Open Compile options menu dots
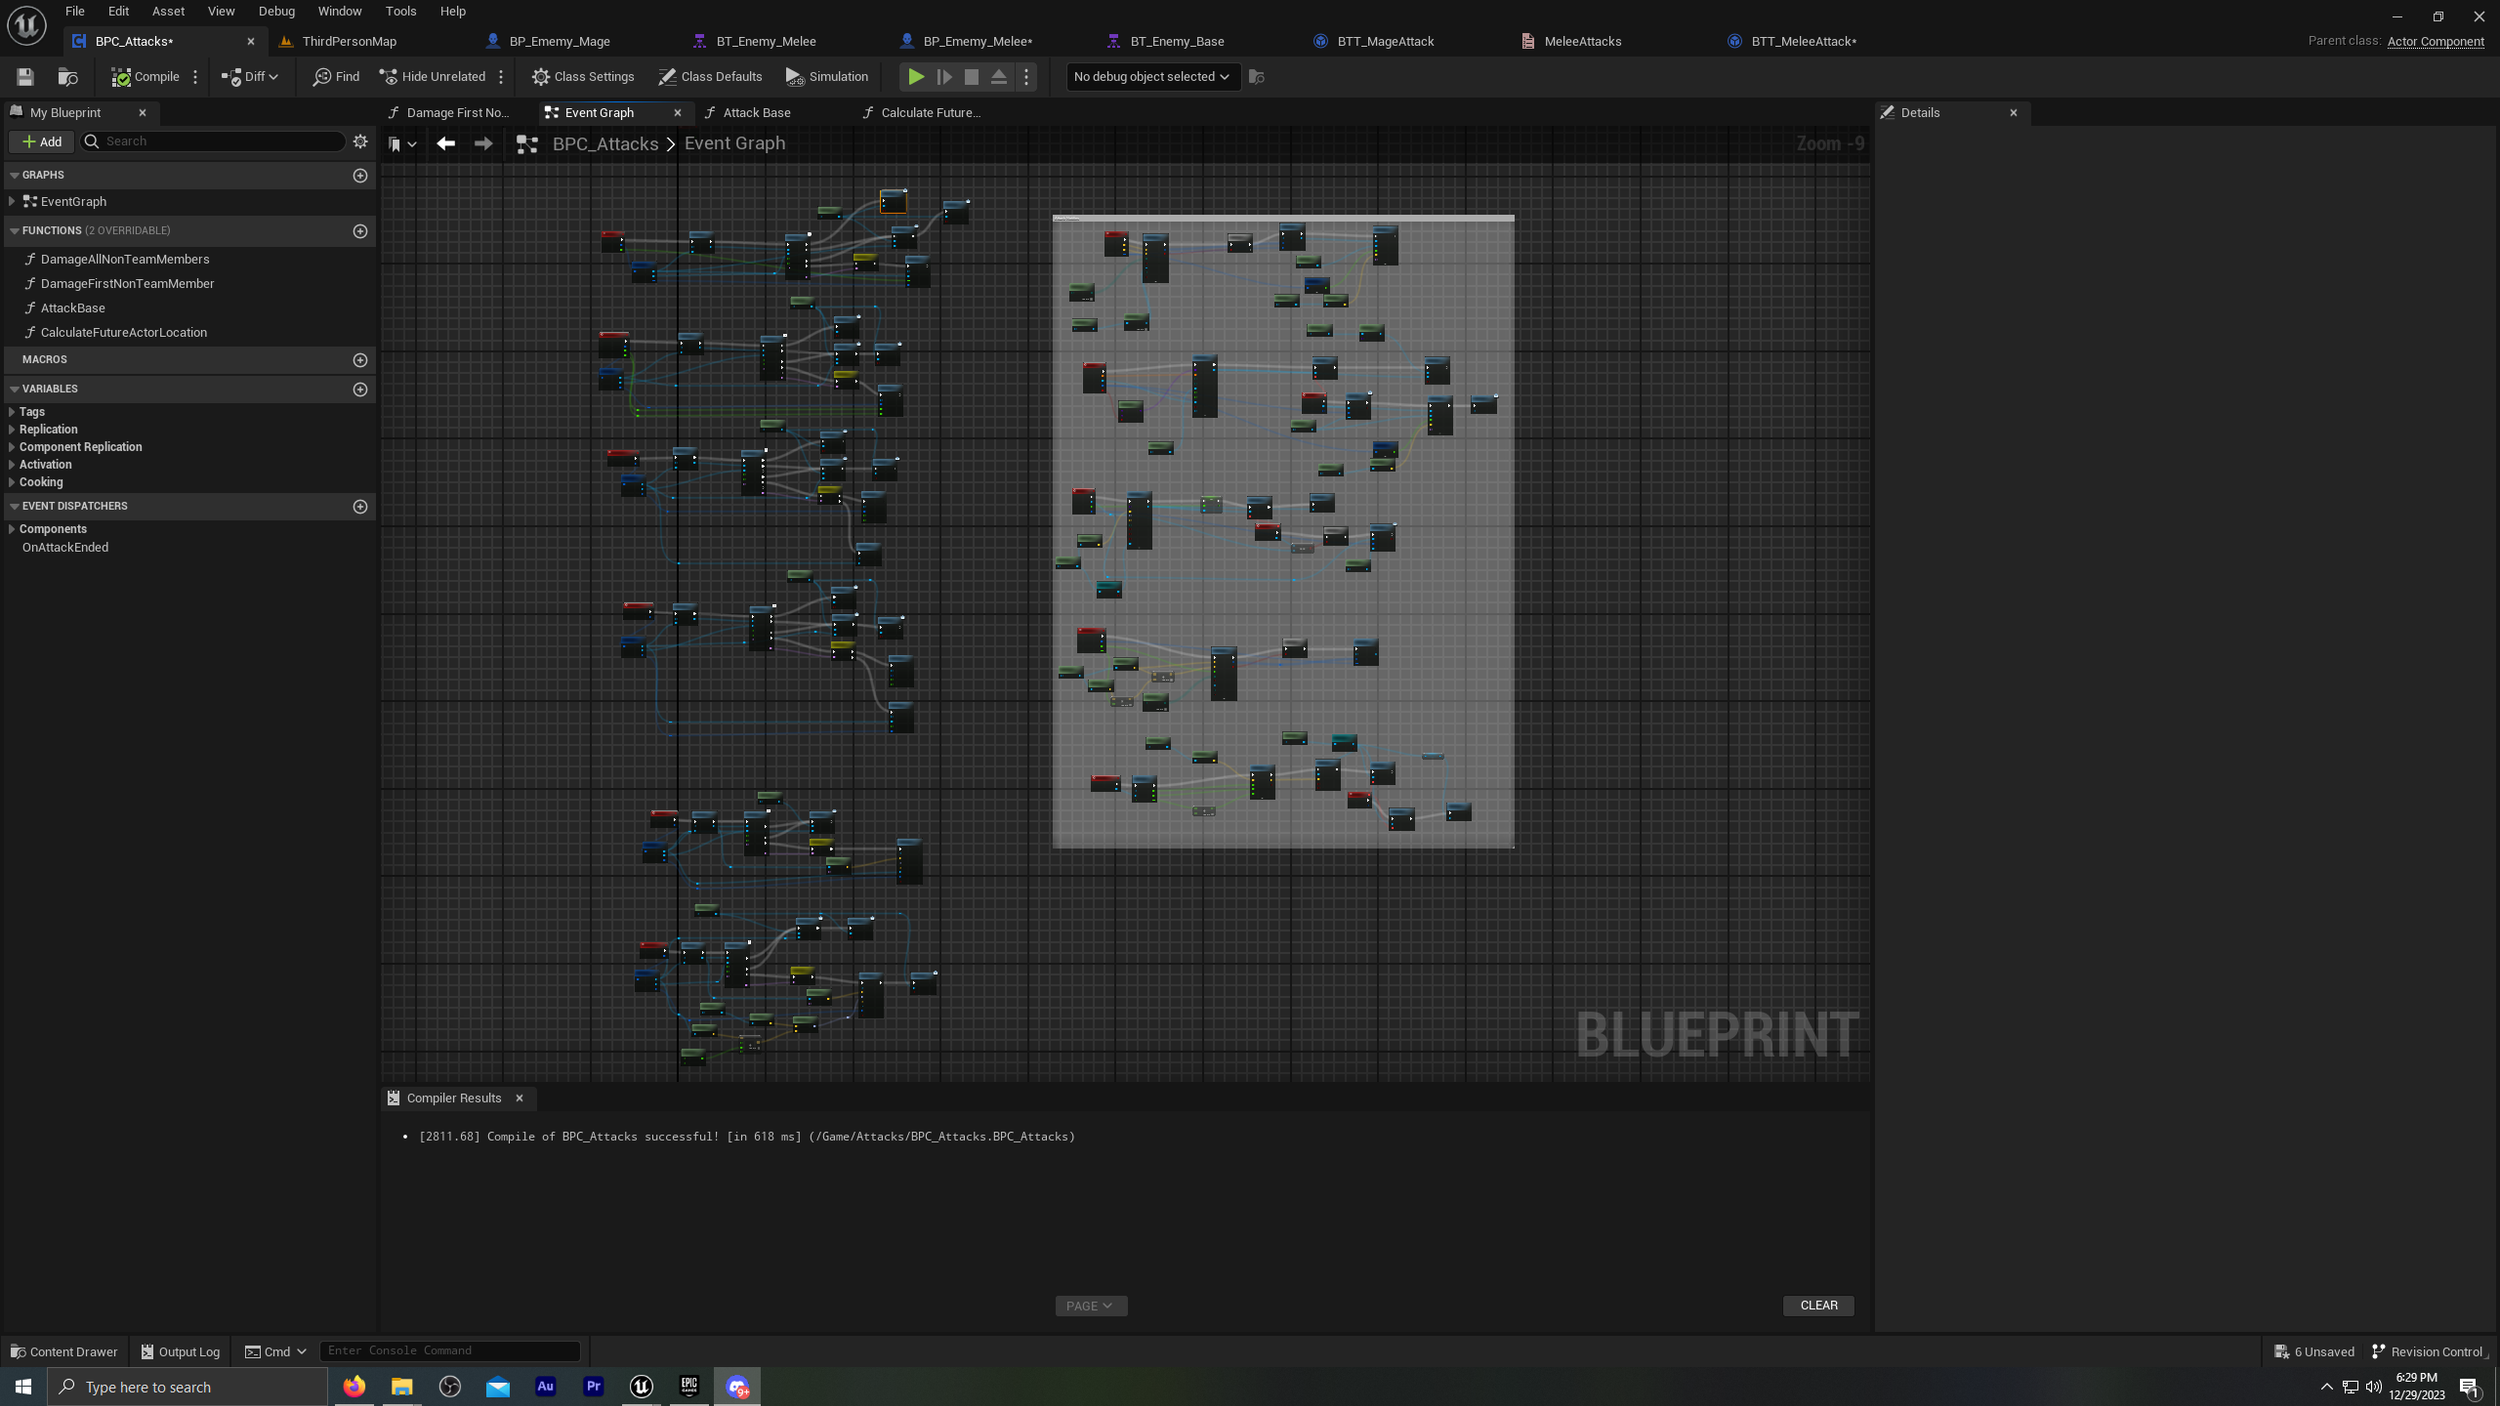The image size is (2500, 1406). (196, 77)
